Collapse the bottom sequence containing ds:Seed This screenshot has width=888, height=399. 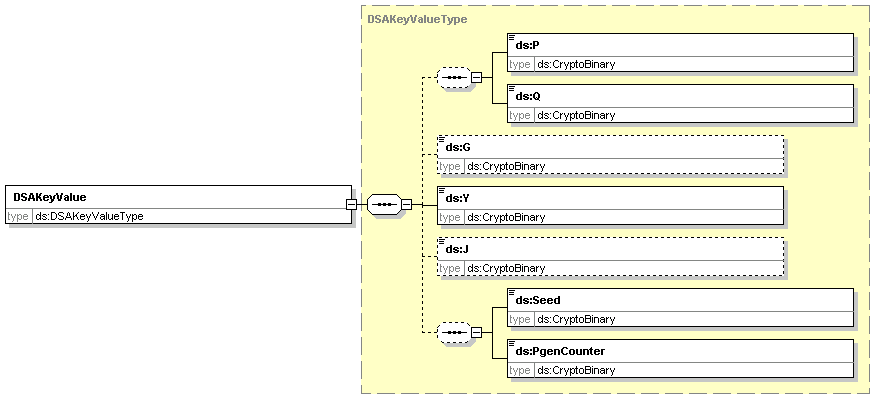(477, 333)
